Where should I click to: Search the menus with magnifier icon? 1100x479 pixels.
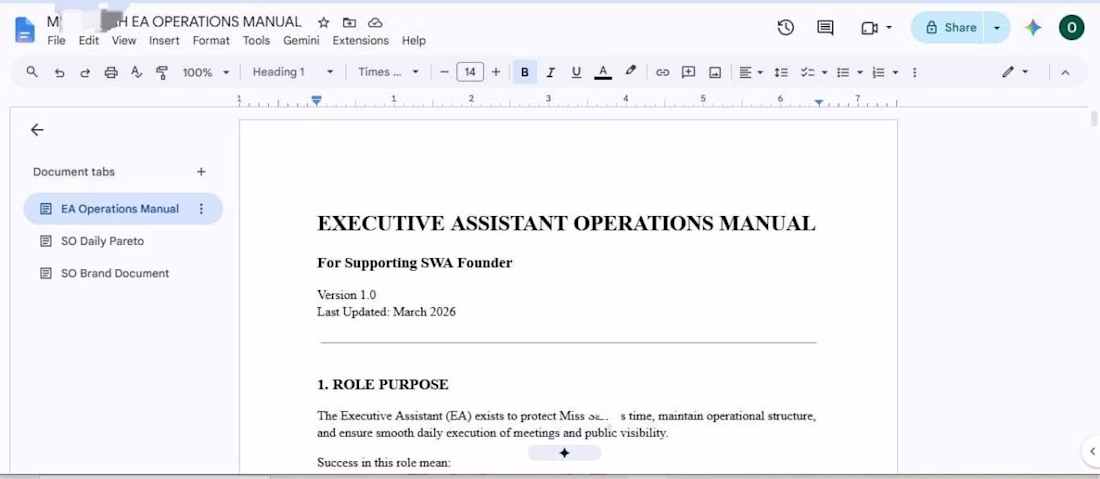32,72
